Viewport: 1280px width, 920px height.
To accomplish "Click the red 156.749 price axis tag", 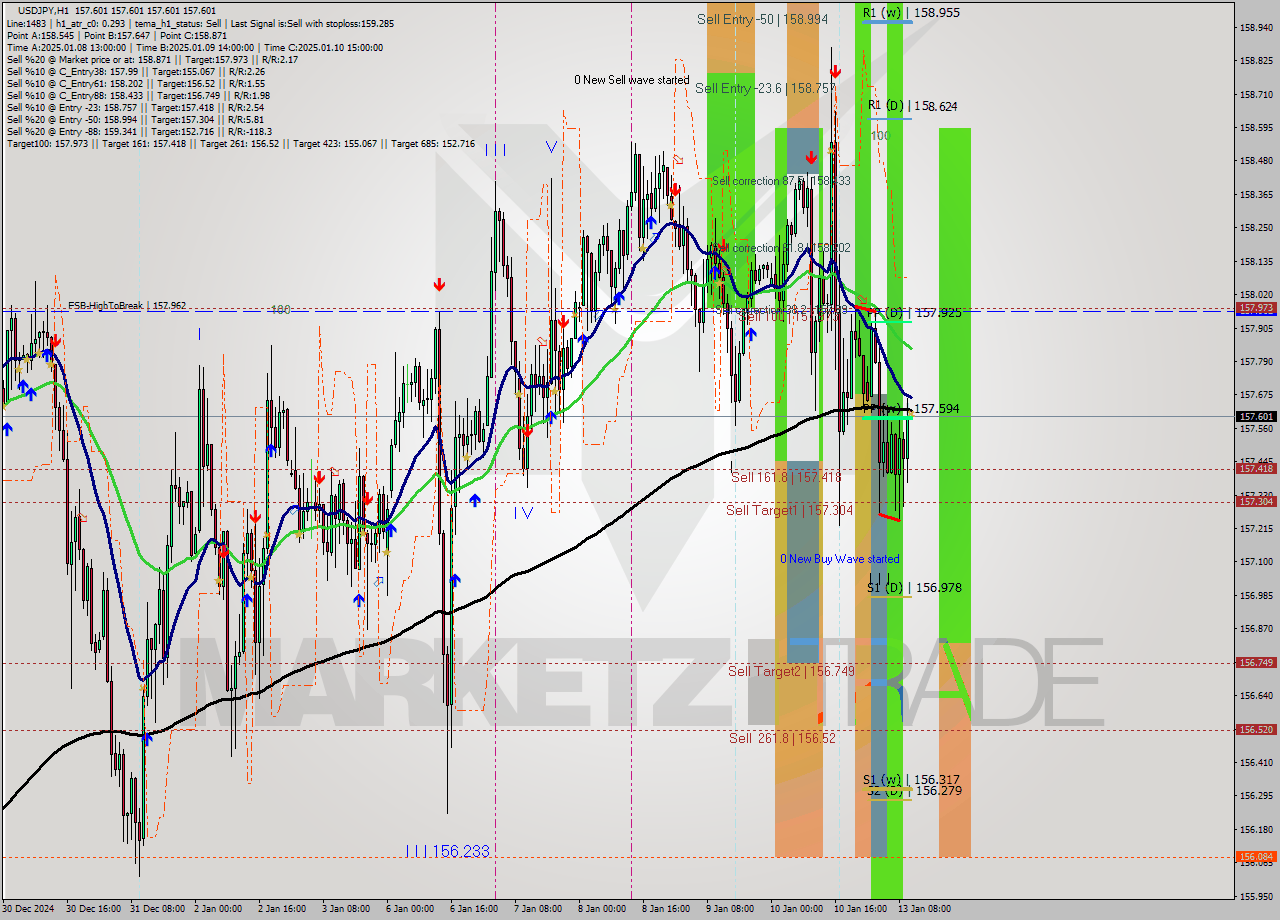I will [x=1256, y=662].
